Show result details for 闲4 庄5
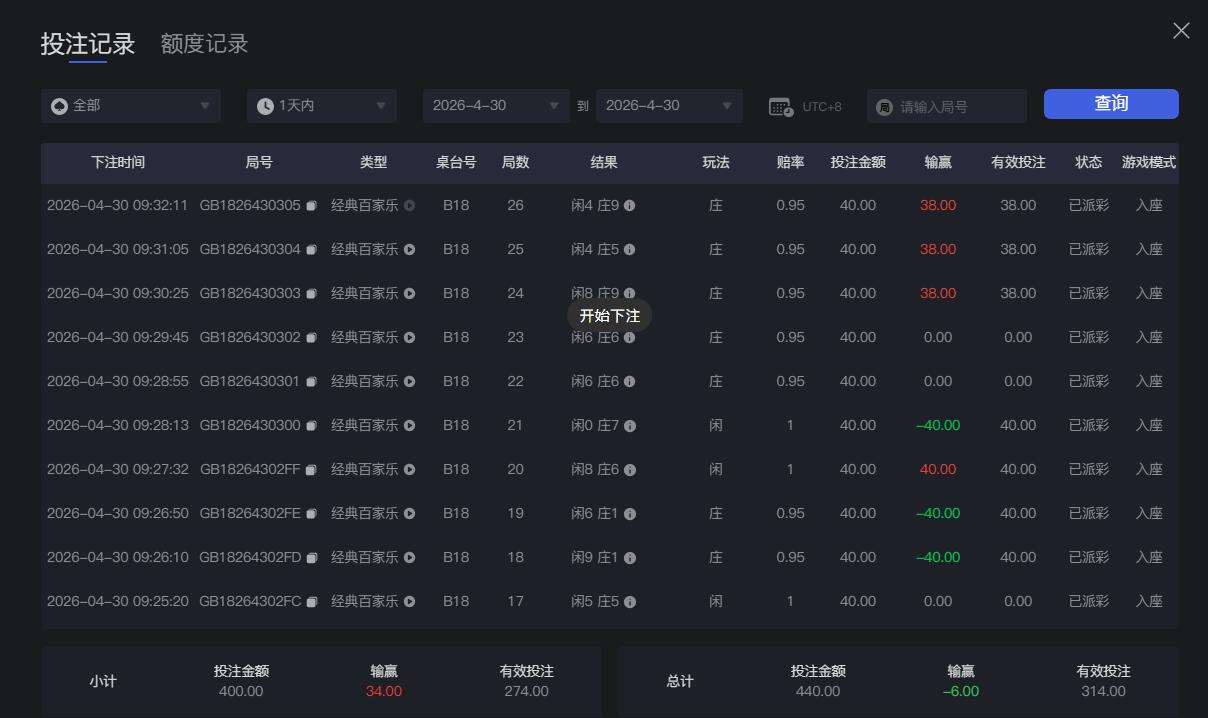Image resolution: width=1208 pixels, height=718 pixels. tap(630, 250)
